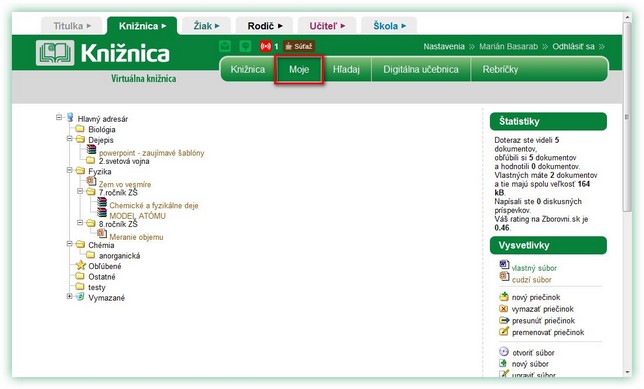Click the green mail envelope icon
Viewport: 644px width, 389px height.
pyautogui.click(x=225, y=46)
